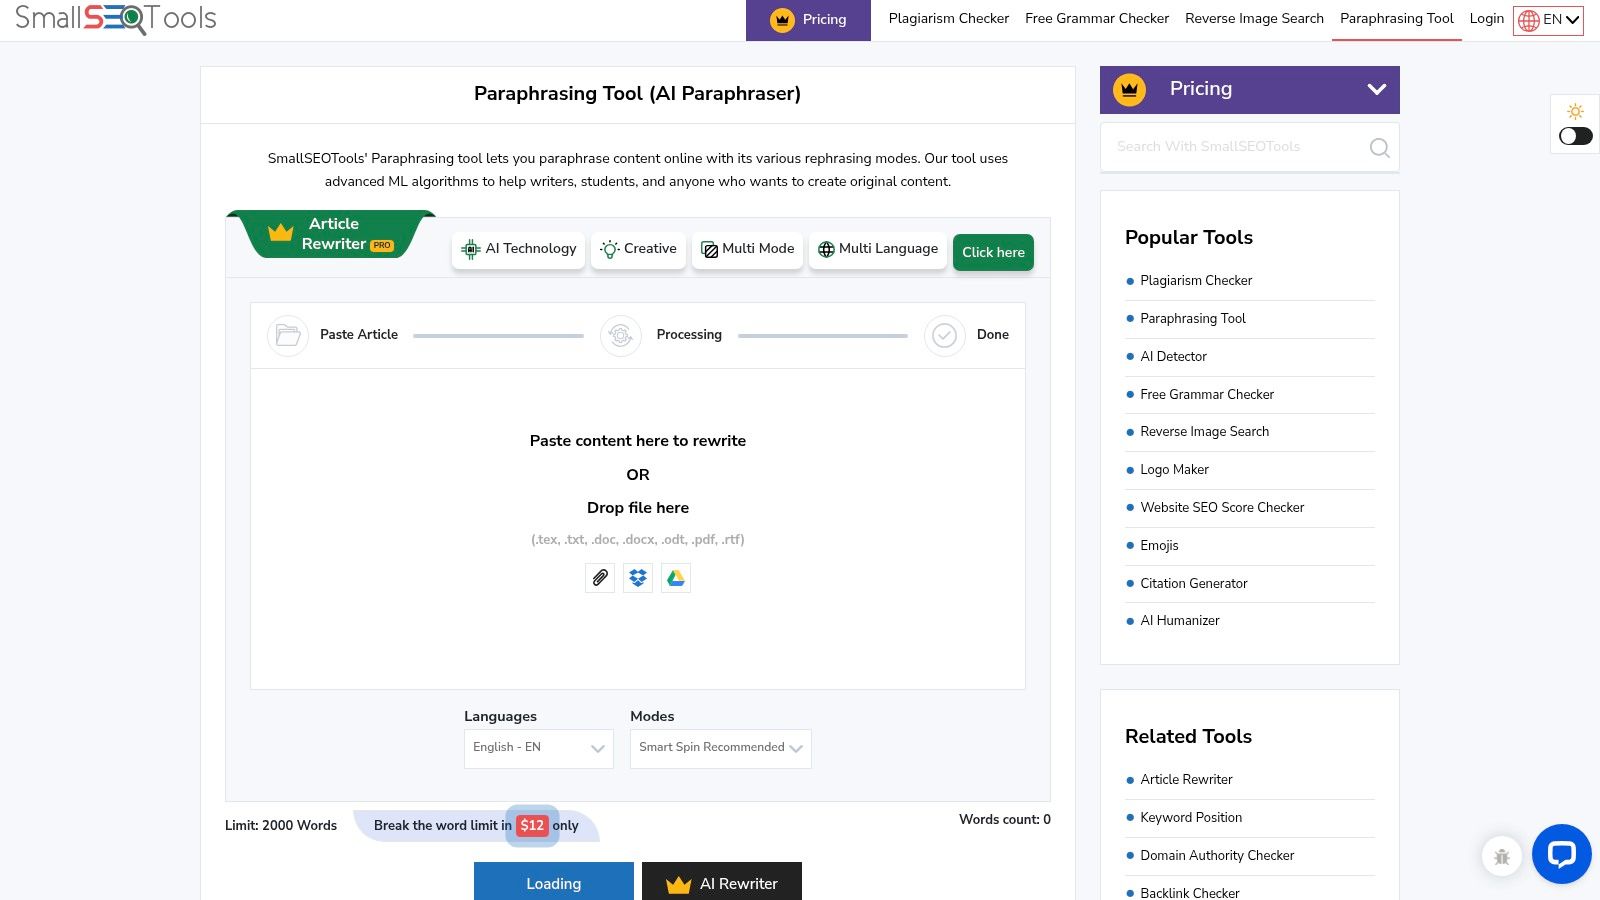This screenshot has height=900, width=1600.
Task: Open Article Rewriter under Related Tools
Action: (x=1186, y=780)
